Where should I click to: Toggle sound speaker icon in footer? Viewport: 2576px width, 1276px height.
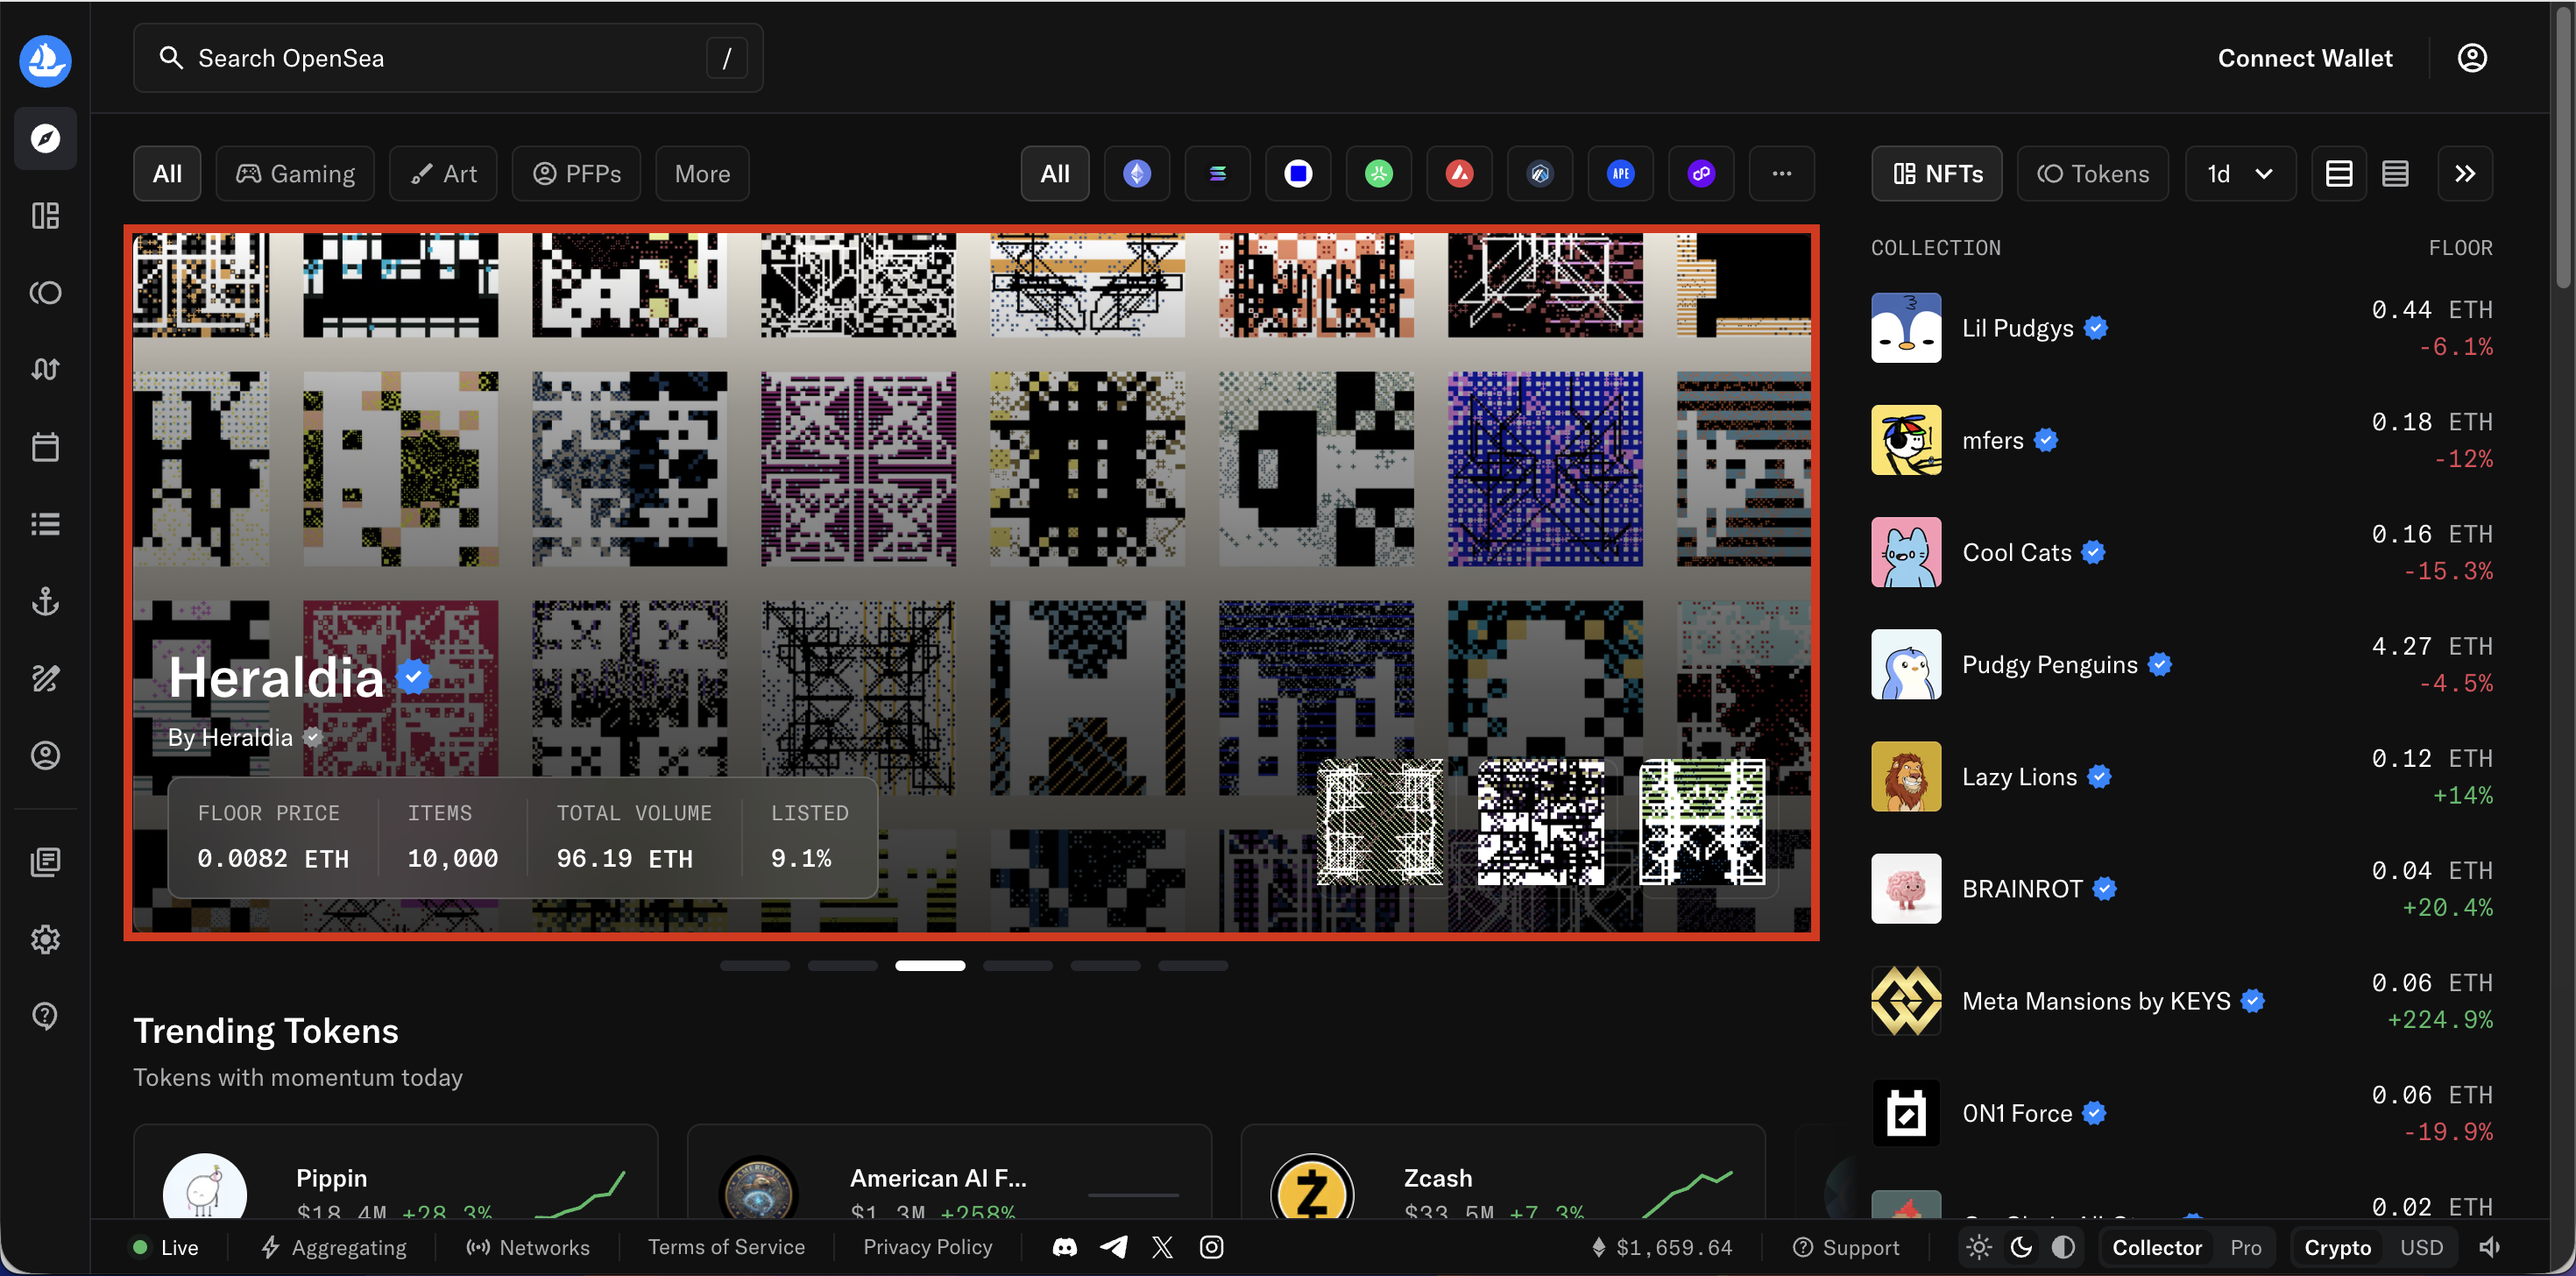[x=2490, y=1247]
